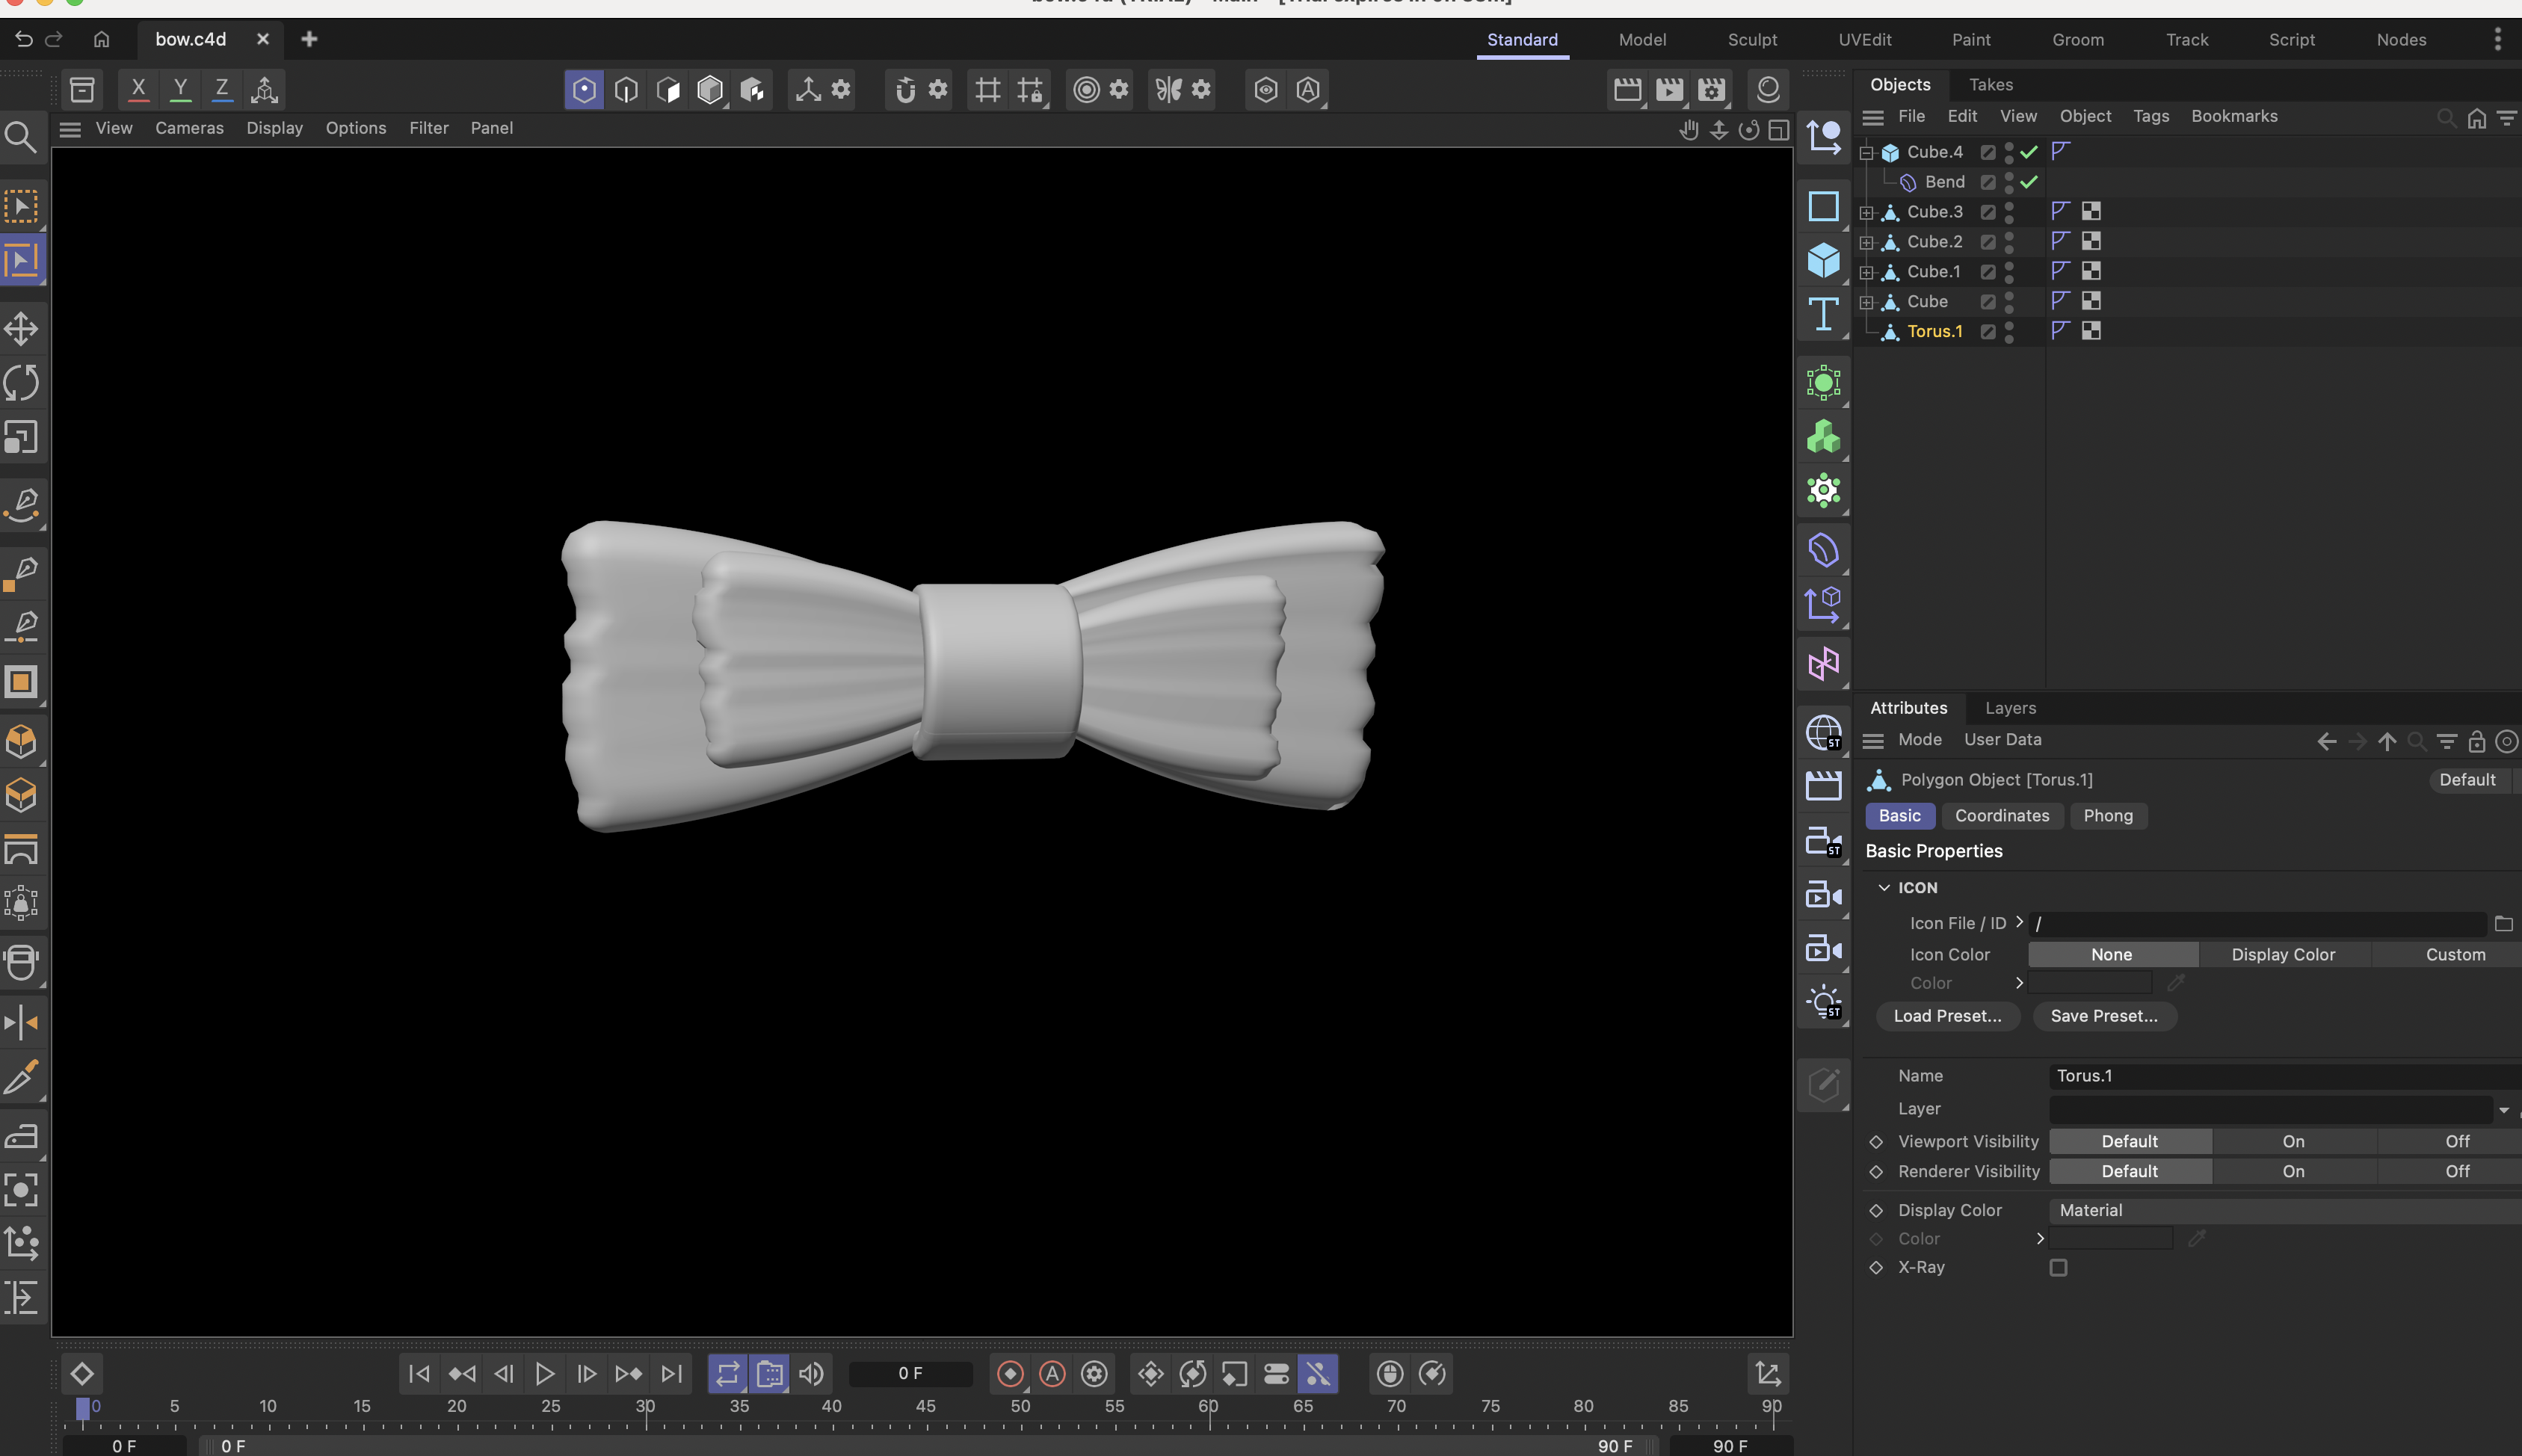Image resolution: width=2522 pixels, height=1456 pixels.
Task: Select the Move tool
Action: pos(21,328)
